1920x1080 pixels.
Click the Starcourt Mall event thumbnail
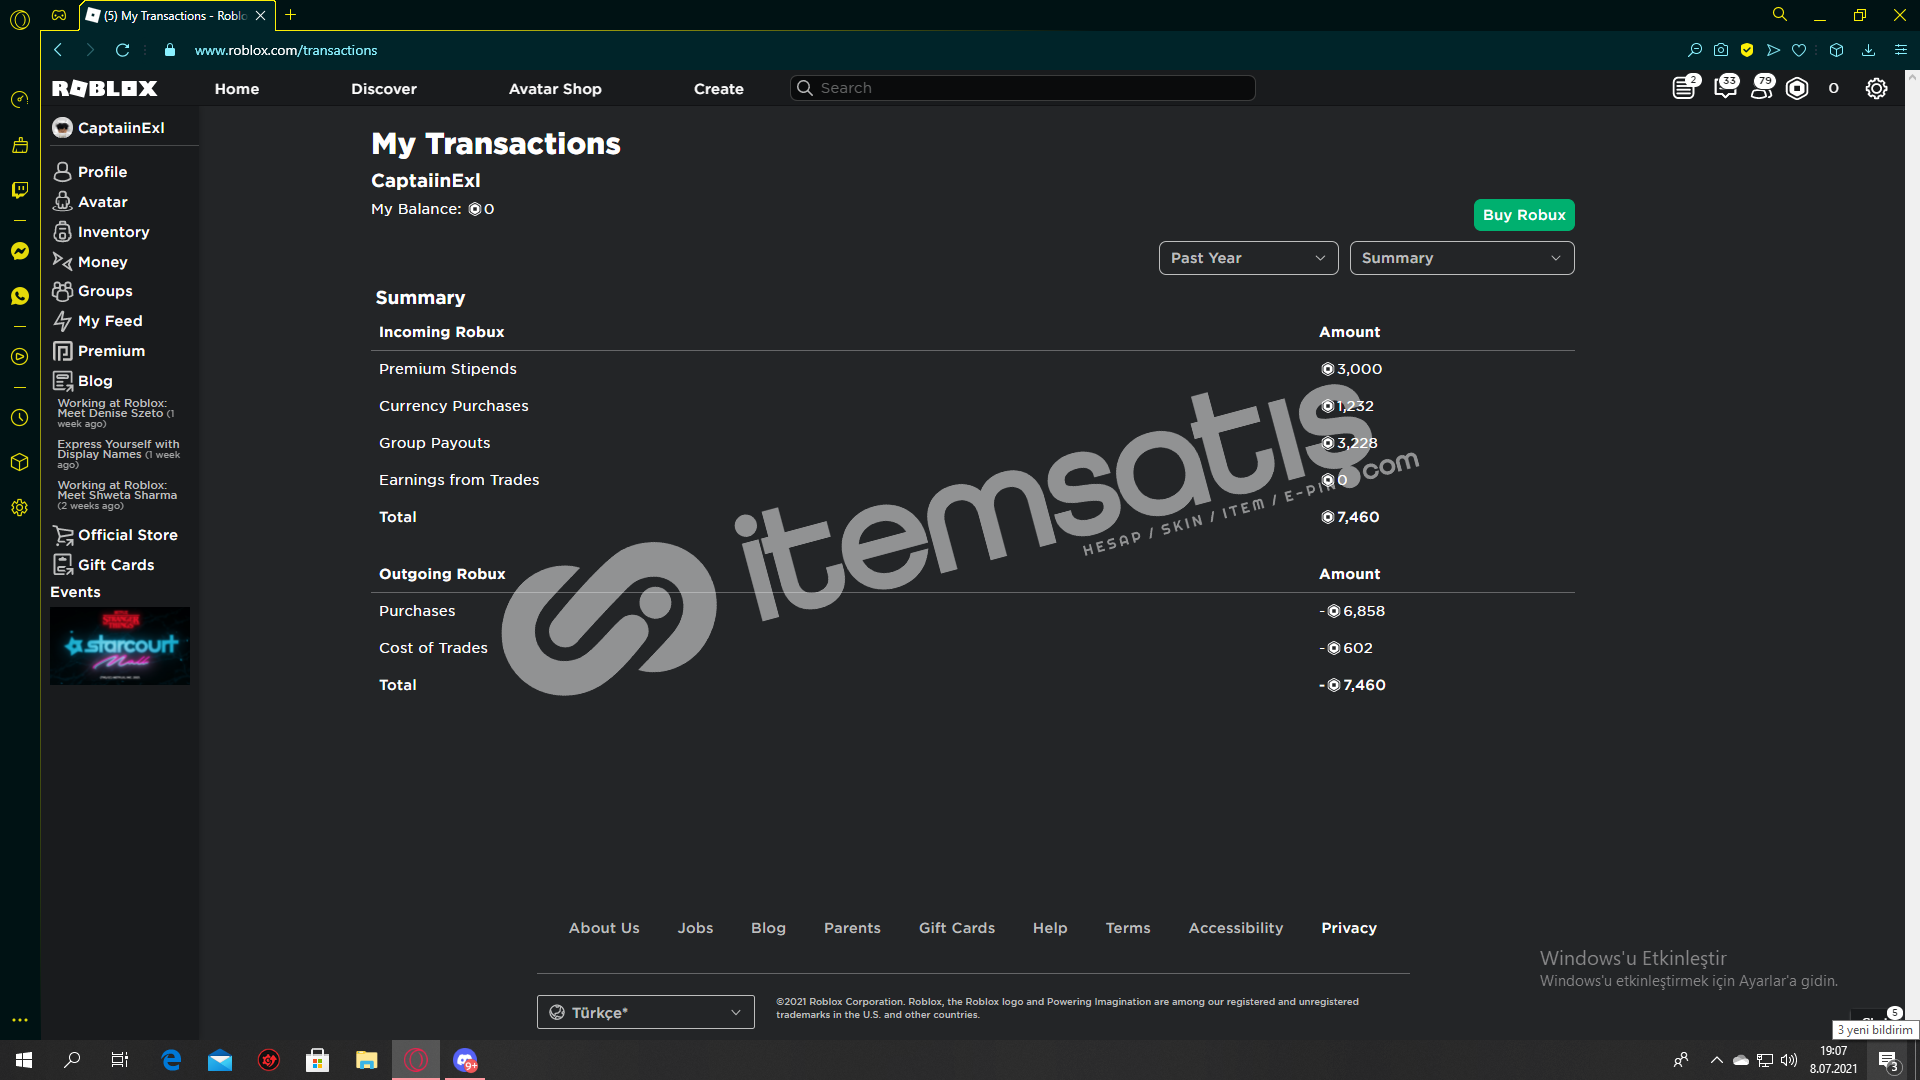[120, 646]
